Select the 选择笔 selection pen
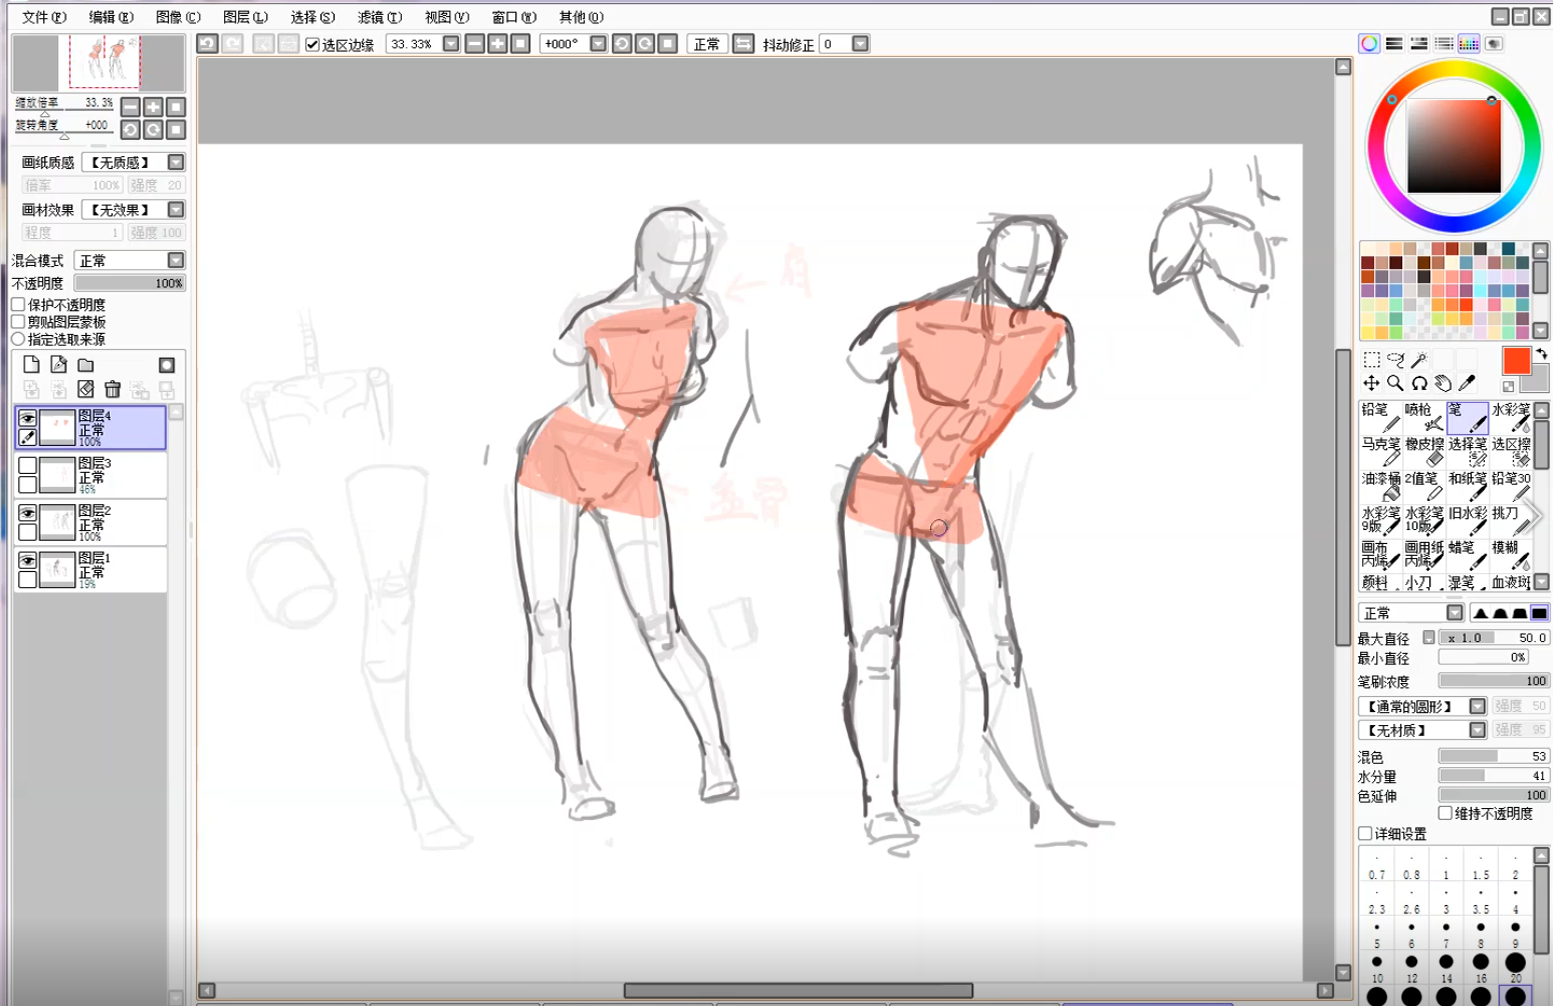1553x1006 pixels. (x=1467, y=451)
